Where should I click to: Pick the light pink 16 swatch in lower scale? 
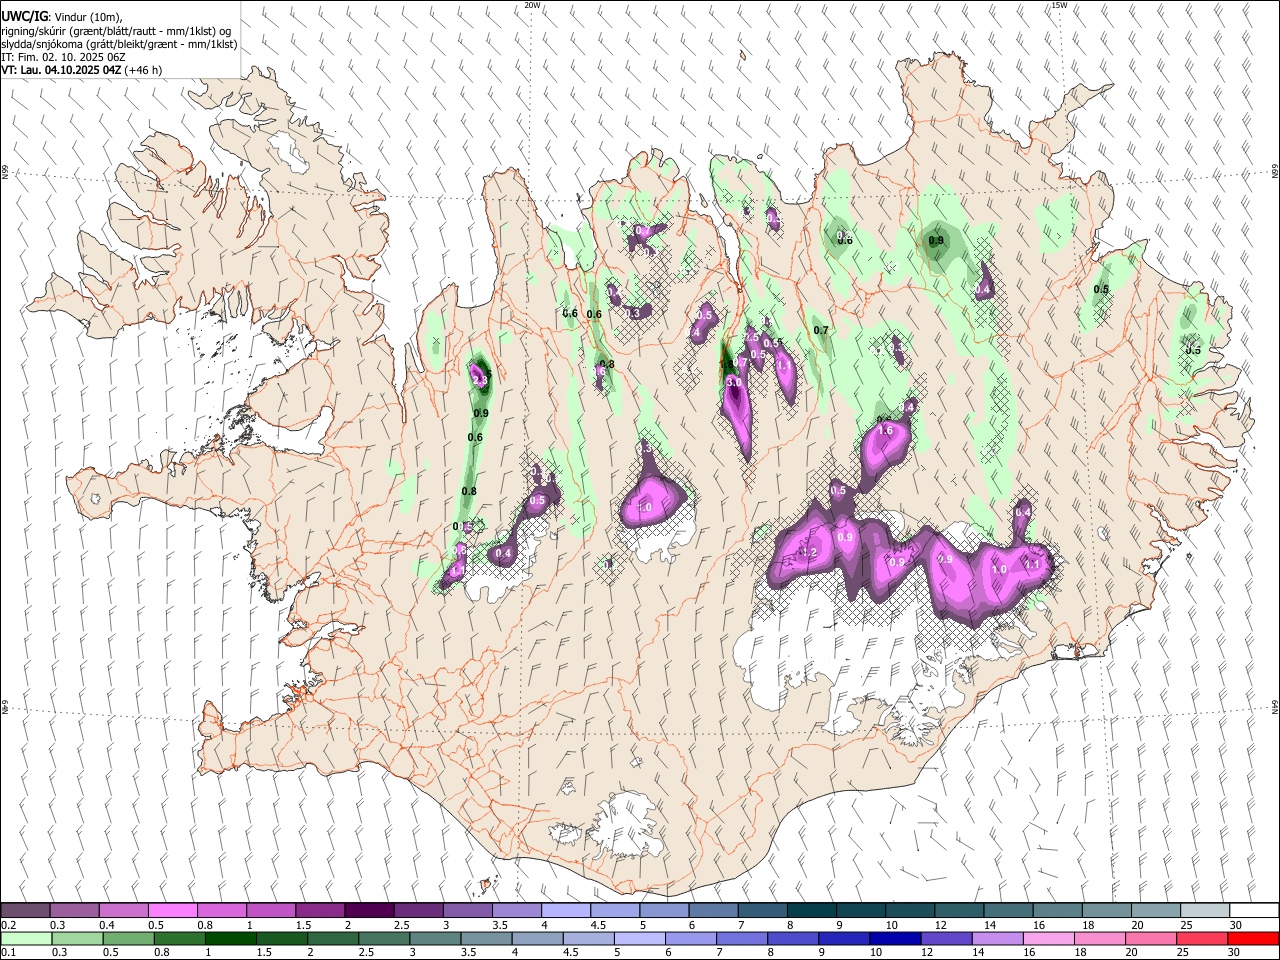(1048, 939)
